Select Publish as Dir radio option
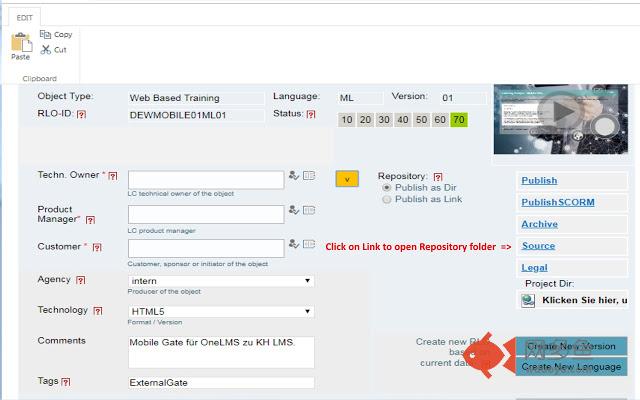 tap(386, 188)
